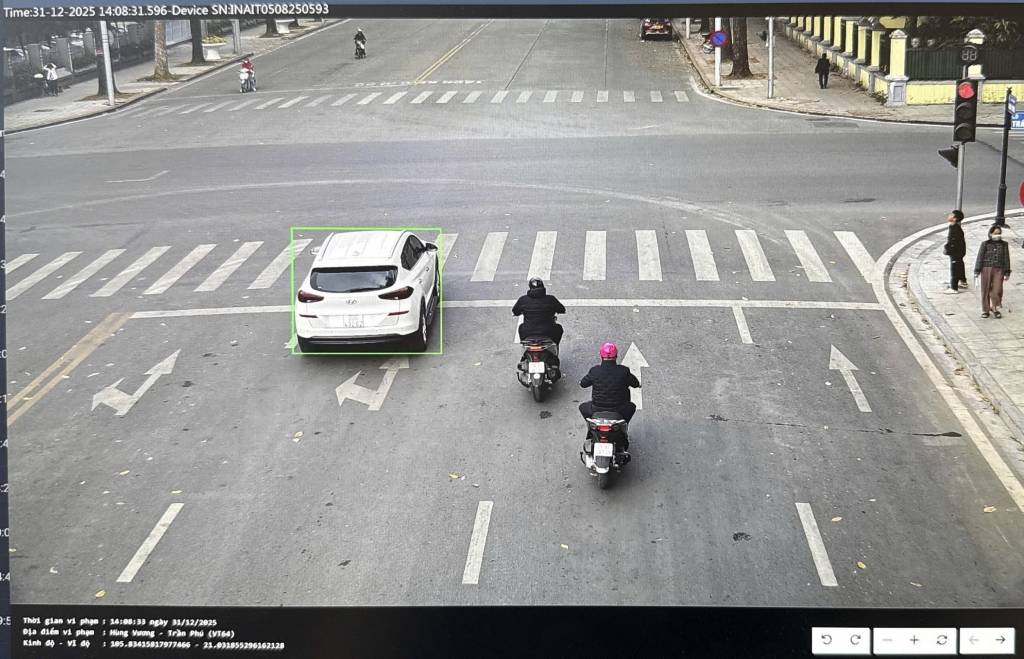This screenshot has height=659, width=1024.
Task: Click the white Hyundai SUV license plate
Action: (355, 324)
